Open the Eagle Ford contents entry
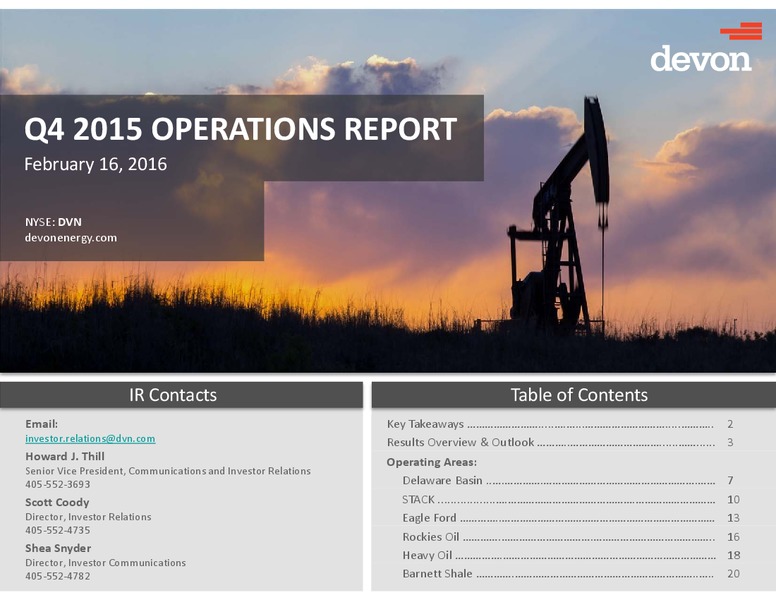This screenshot has height=600, width=776. pos(571,518)
